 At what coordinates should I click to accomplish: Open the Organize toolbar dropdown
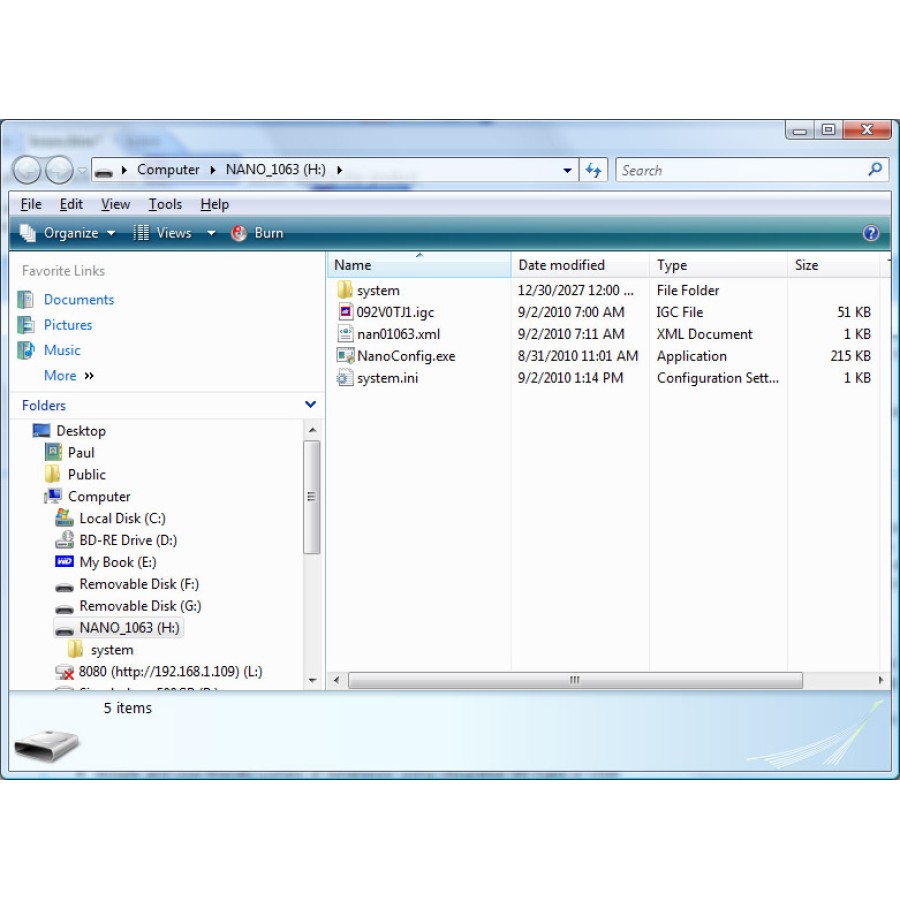pos(68,233)
